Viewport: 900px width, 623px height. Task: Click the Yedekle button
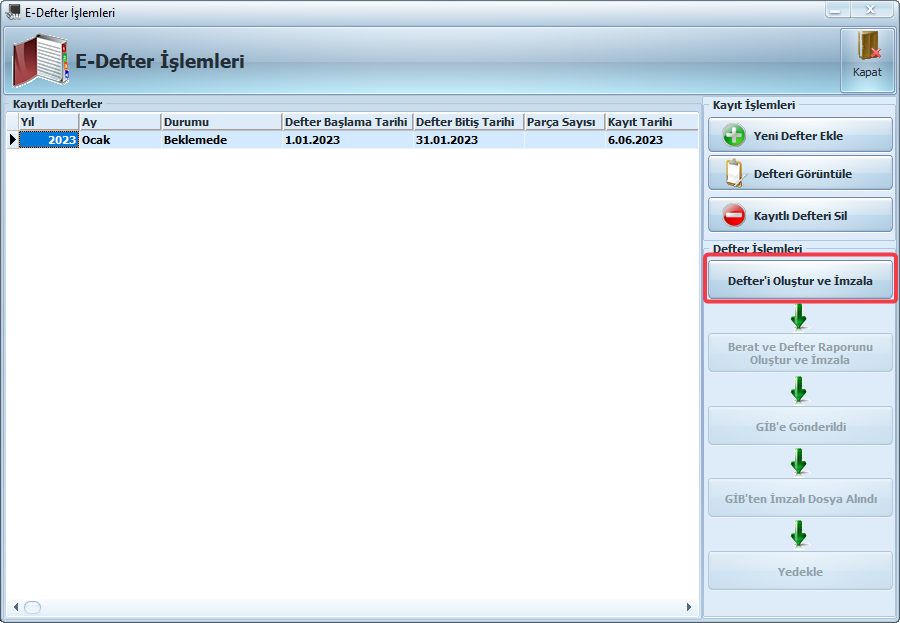[x=800, y=571]
